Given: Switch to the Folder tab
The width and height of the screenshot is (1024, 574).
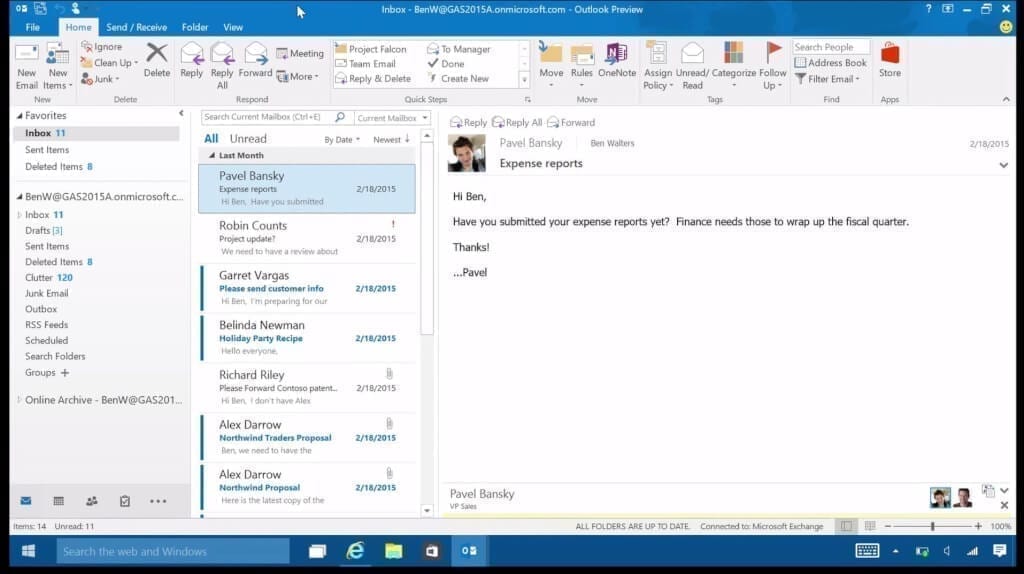Looking at the screenshot, I should tap(195, 27).
